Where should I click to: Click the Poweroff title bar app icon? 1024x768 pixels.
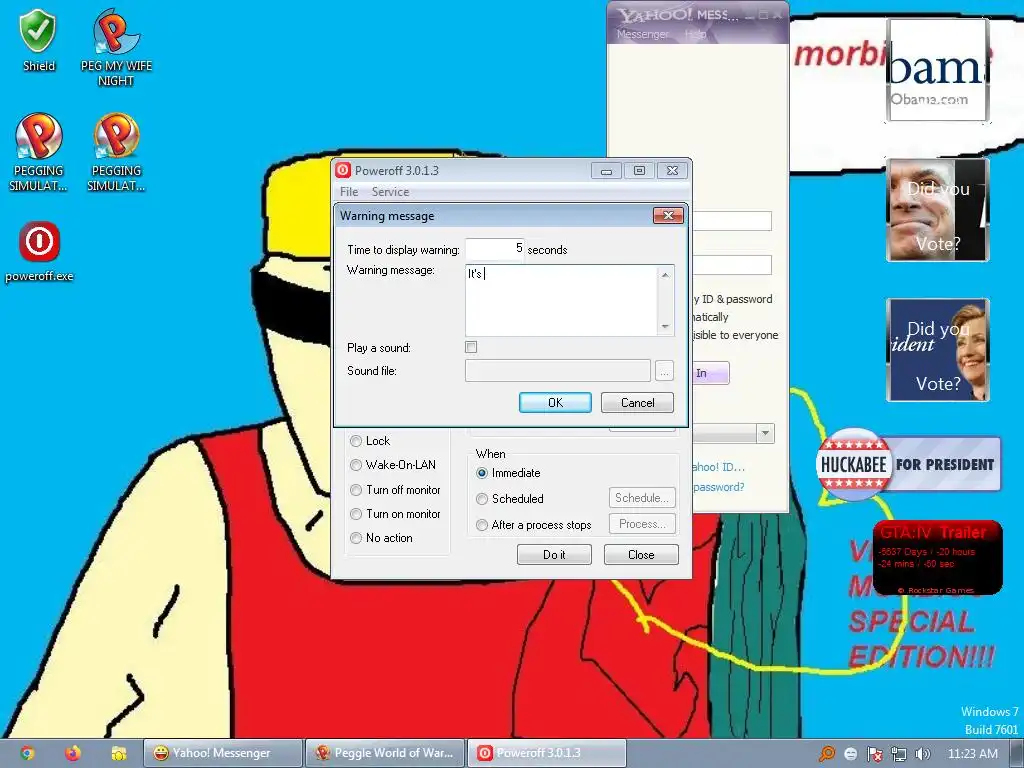343,170
